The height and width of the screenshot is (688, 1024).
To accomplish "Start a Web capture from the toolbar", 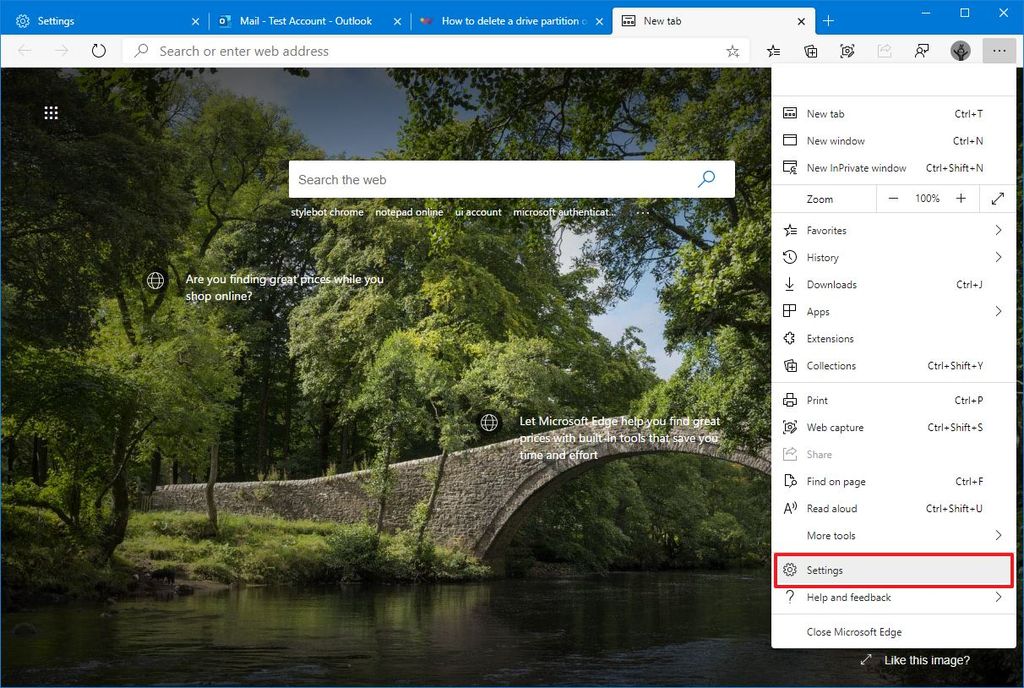I will (848, 50).
